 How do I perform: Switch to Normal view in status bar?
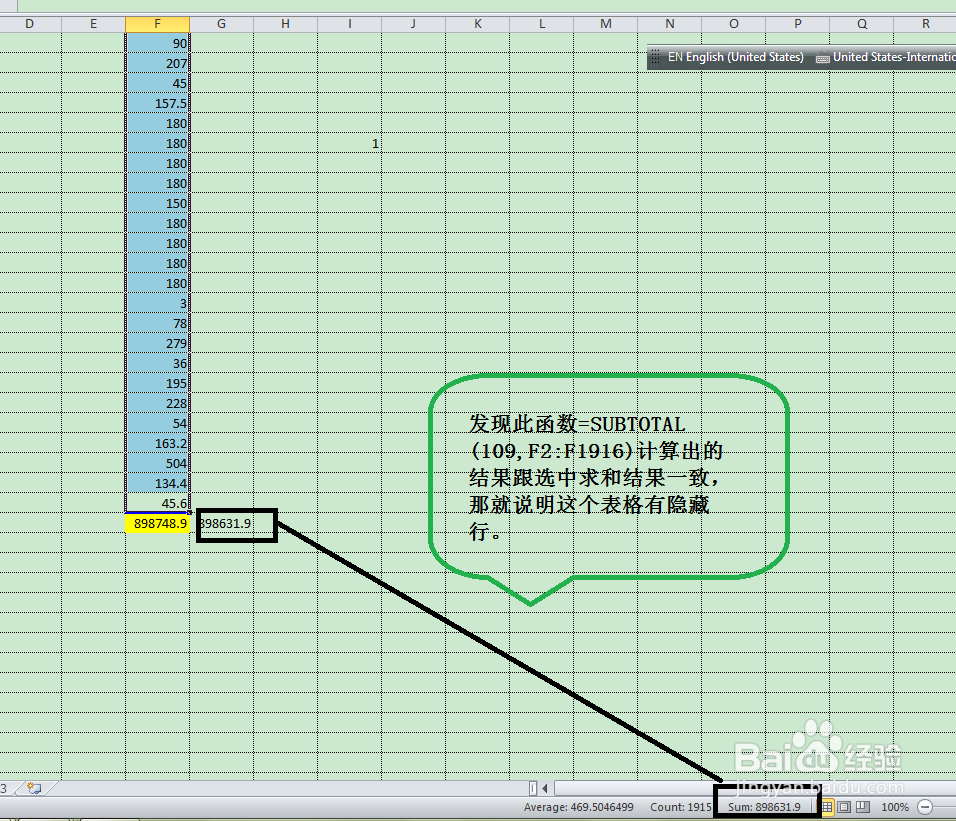tap(827, 807)
